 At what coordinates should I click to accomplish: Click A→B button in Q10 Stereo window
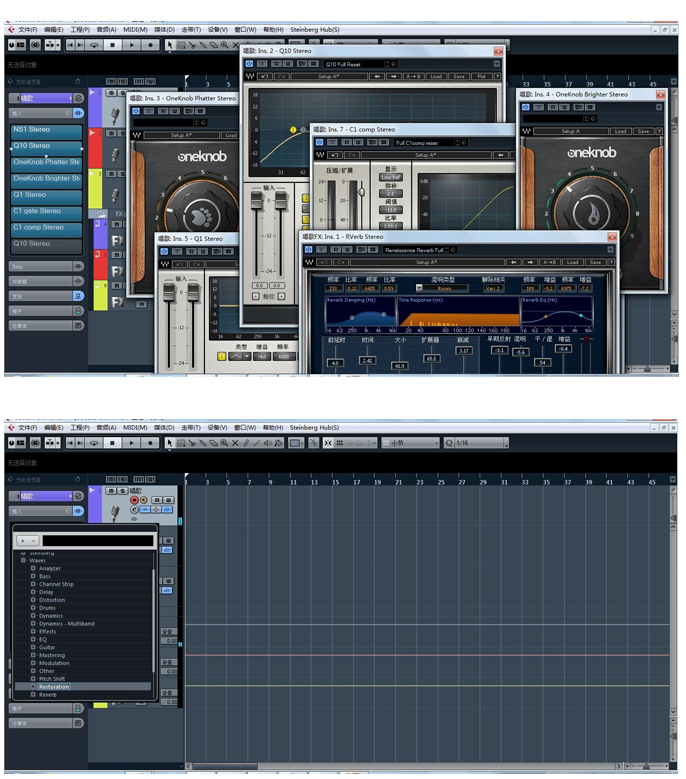pyautogui.click(x=413, y=76)
